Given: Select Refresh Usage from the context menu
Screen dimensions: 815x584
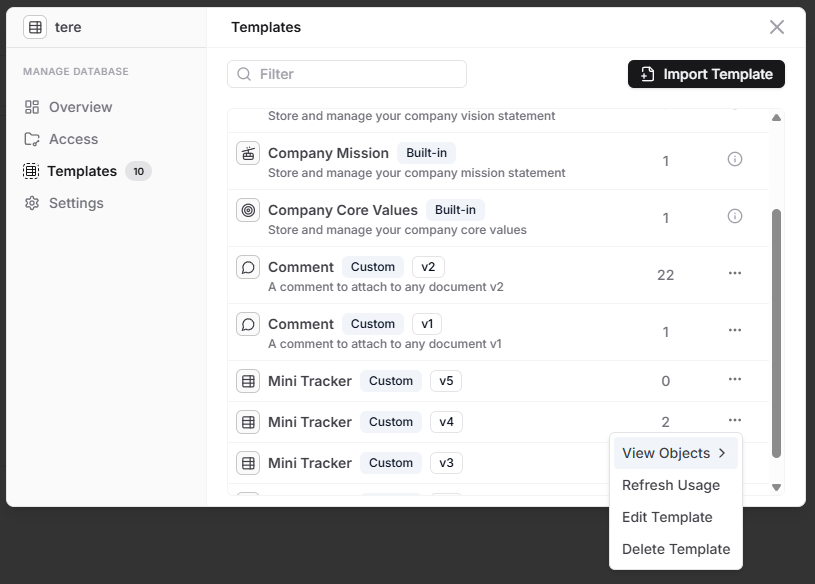Looking at the screenshot, I should [x=671, y=485].
